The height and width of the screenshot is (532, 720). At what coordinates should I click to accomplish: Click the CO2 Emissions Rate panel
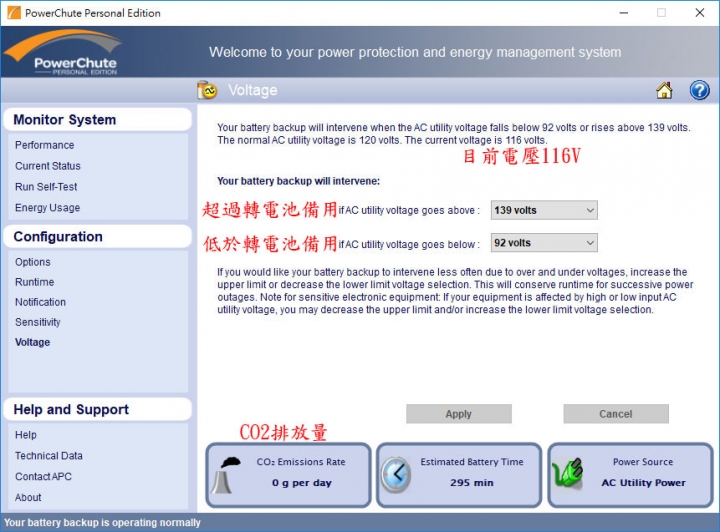click(288, 475)
